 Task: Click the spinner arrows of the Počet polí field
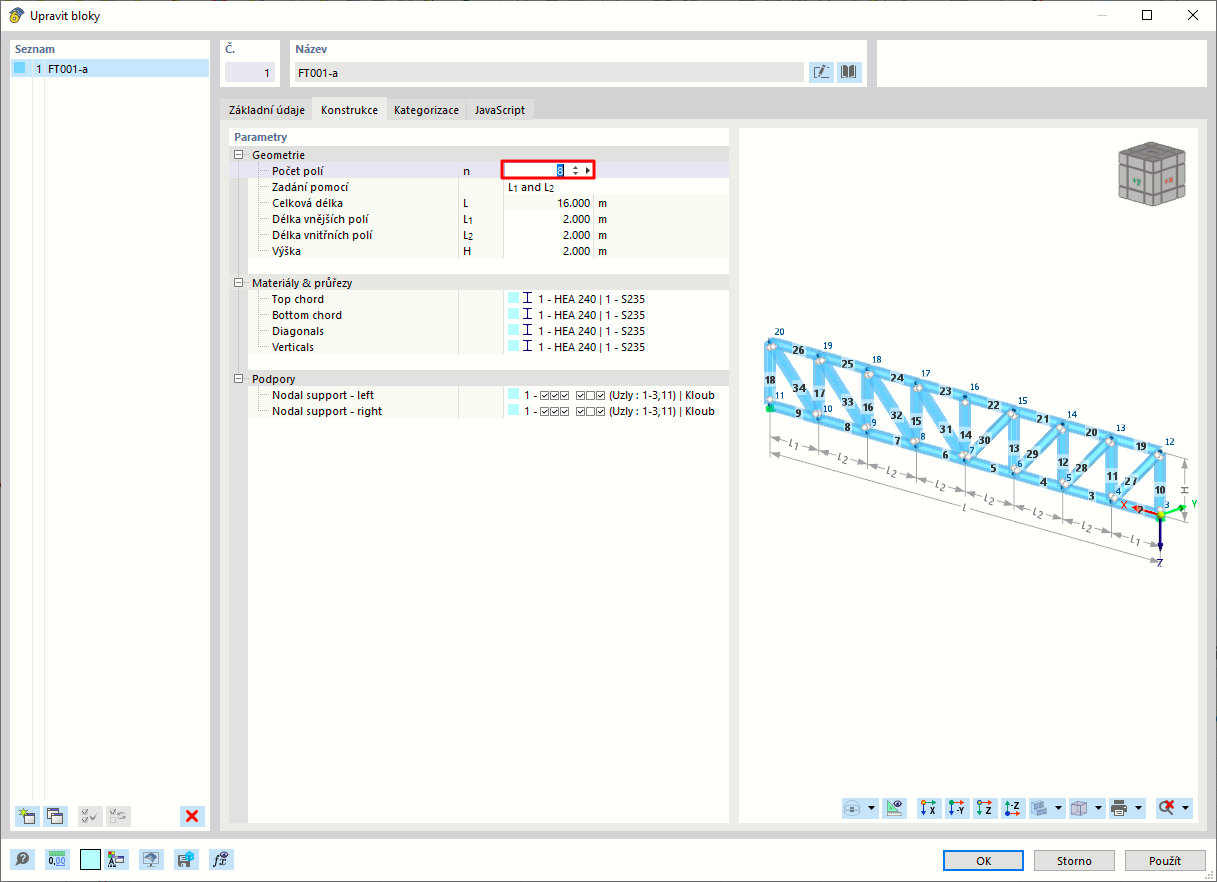coord(575,171)
